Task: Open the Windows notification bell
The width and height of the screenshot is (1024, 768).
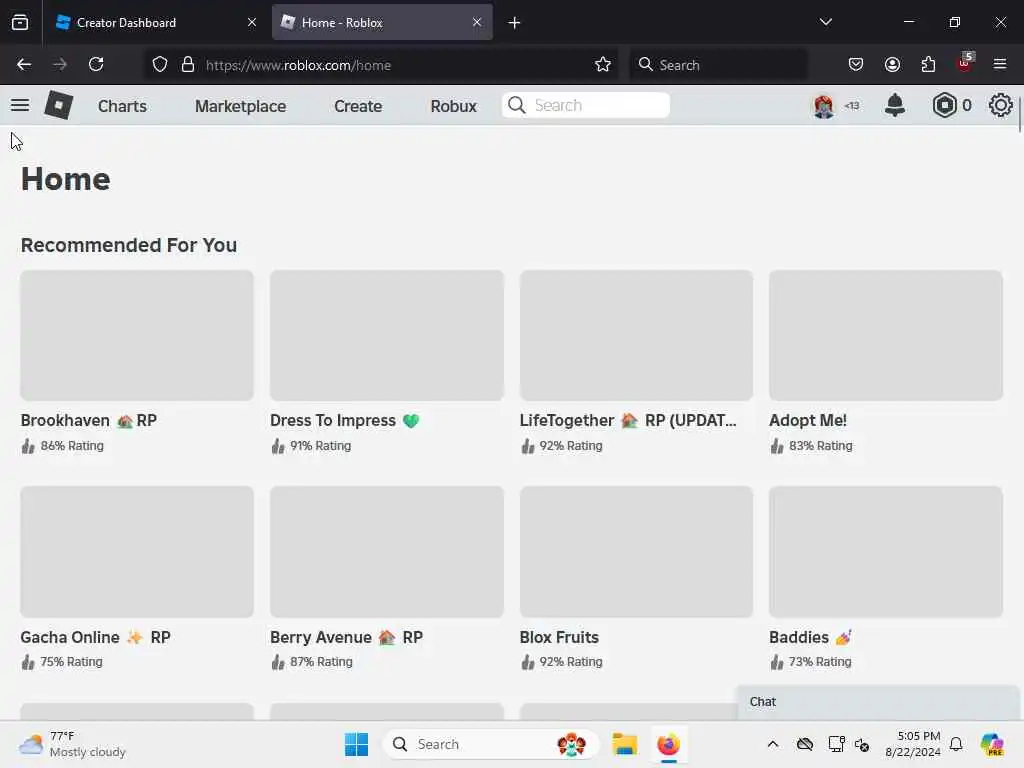Action: tap(956, 744)
